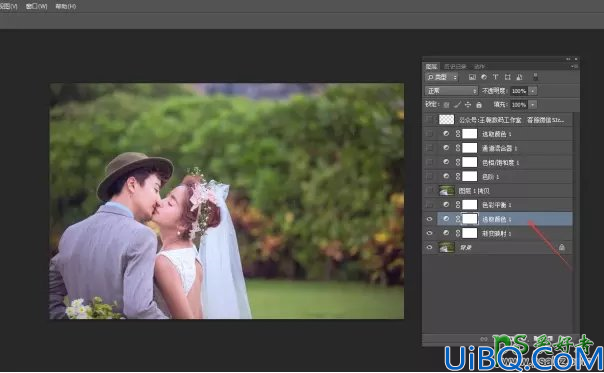The height and width of the screenshot is (373, 604).
Task: Show the 公众号 text watermark layer
Action: 429,119
